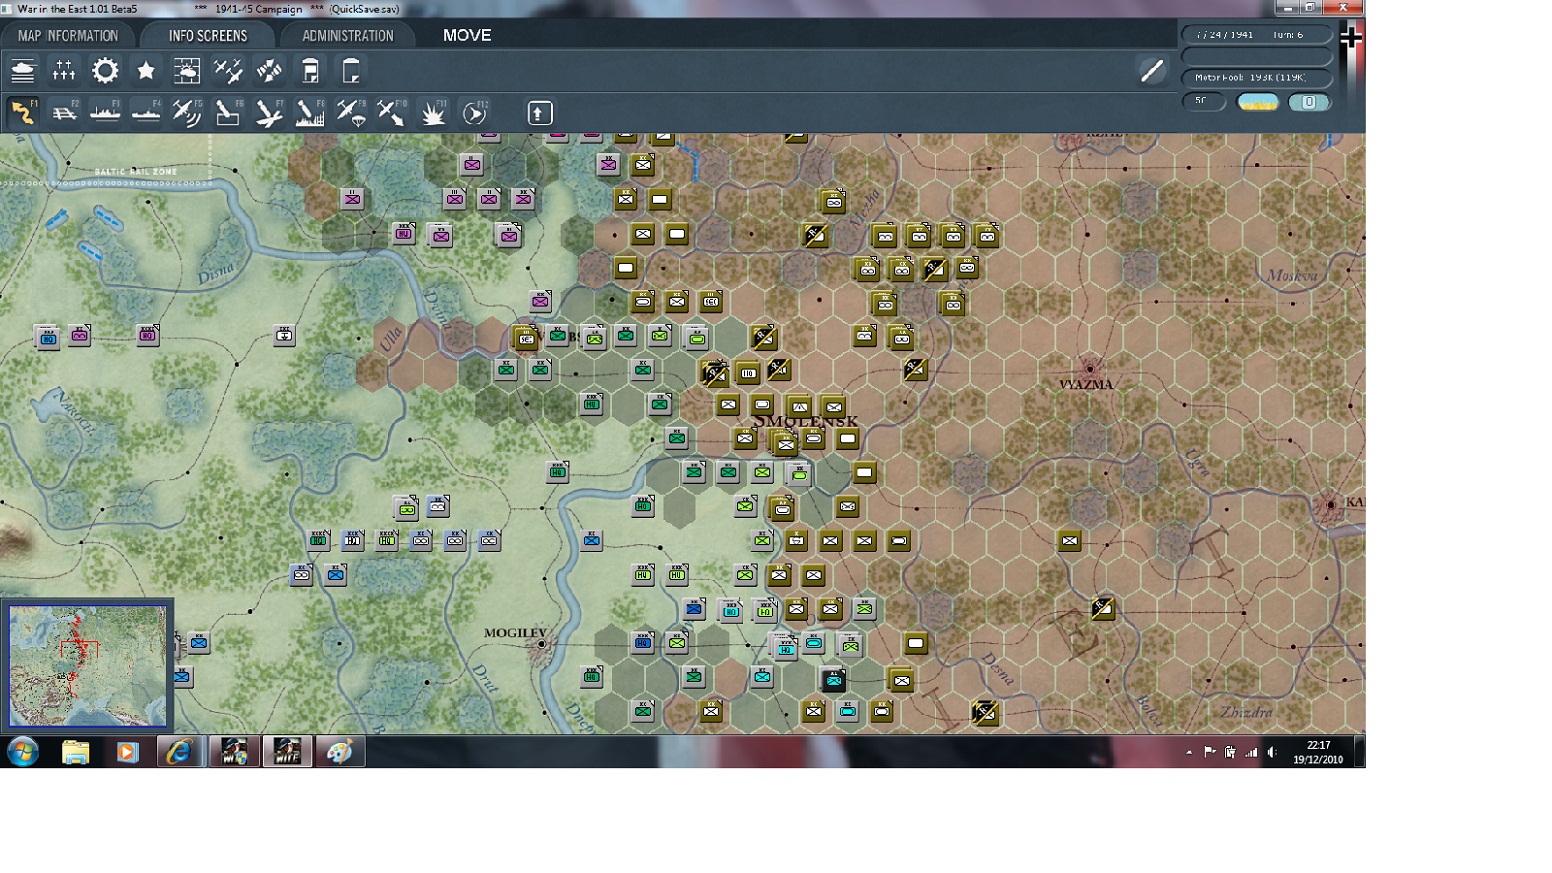Open Windows Explorer from the taskbar
The height and width of the screenshot is (873, 1552).
[x=75, y=751]
